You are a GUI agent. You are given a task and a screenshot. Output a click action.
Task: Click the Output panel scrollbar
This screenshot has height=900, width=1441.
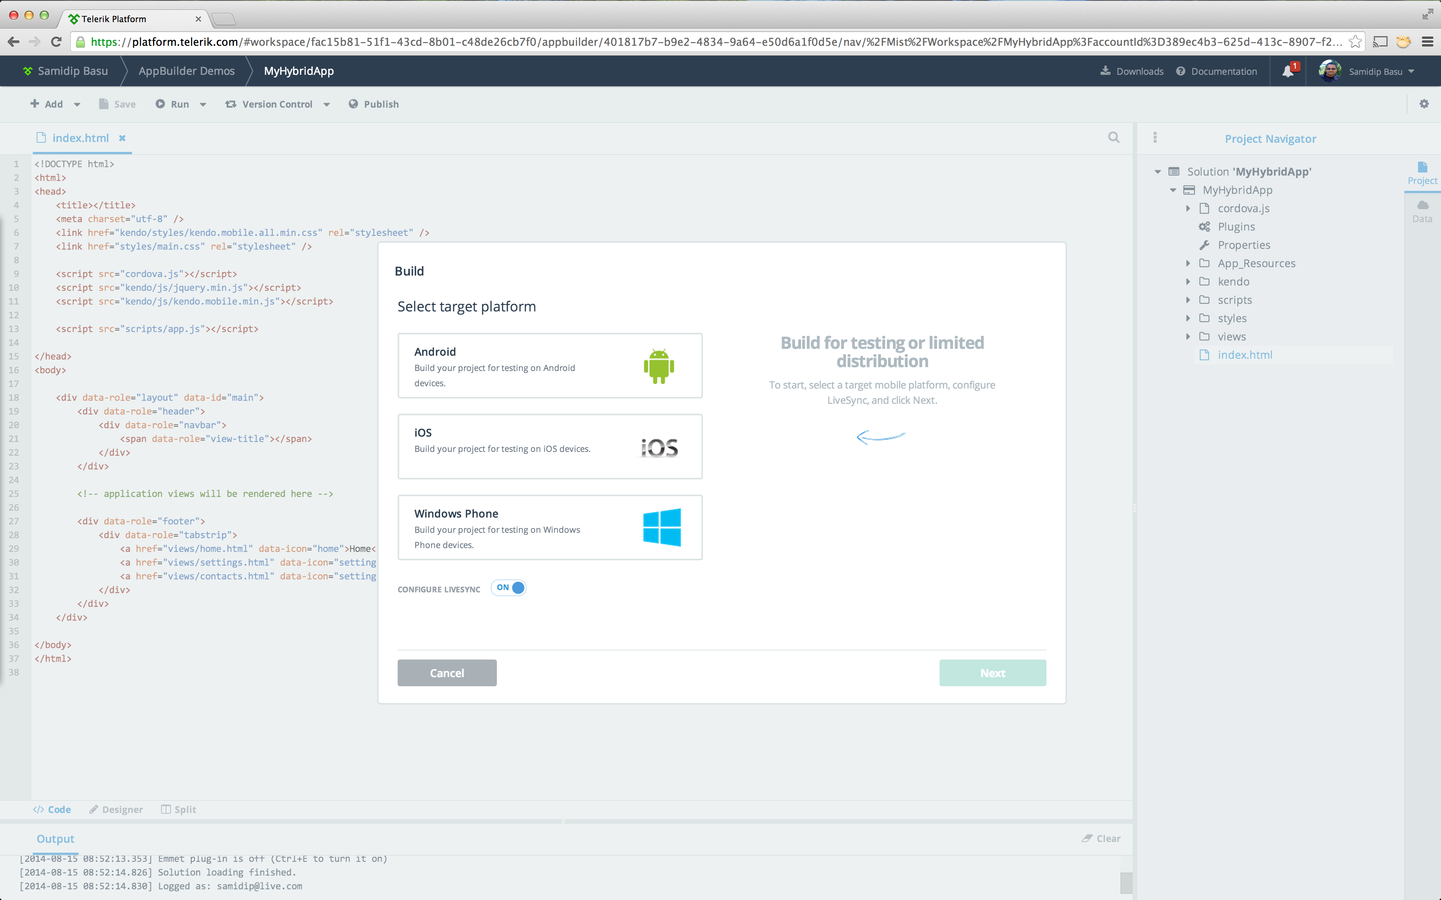(1126, 883)
